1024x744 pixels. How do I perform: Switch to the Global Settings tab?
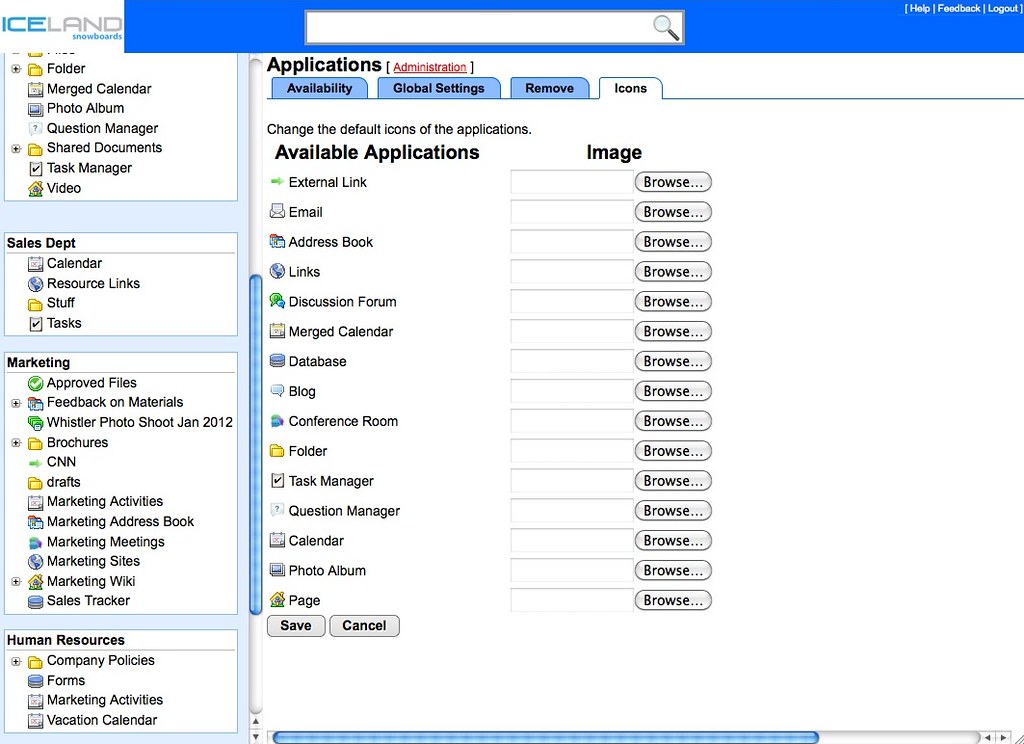point(438,88)
